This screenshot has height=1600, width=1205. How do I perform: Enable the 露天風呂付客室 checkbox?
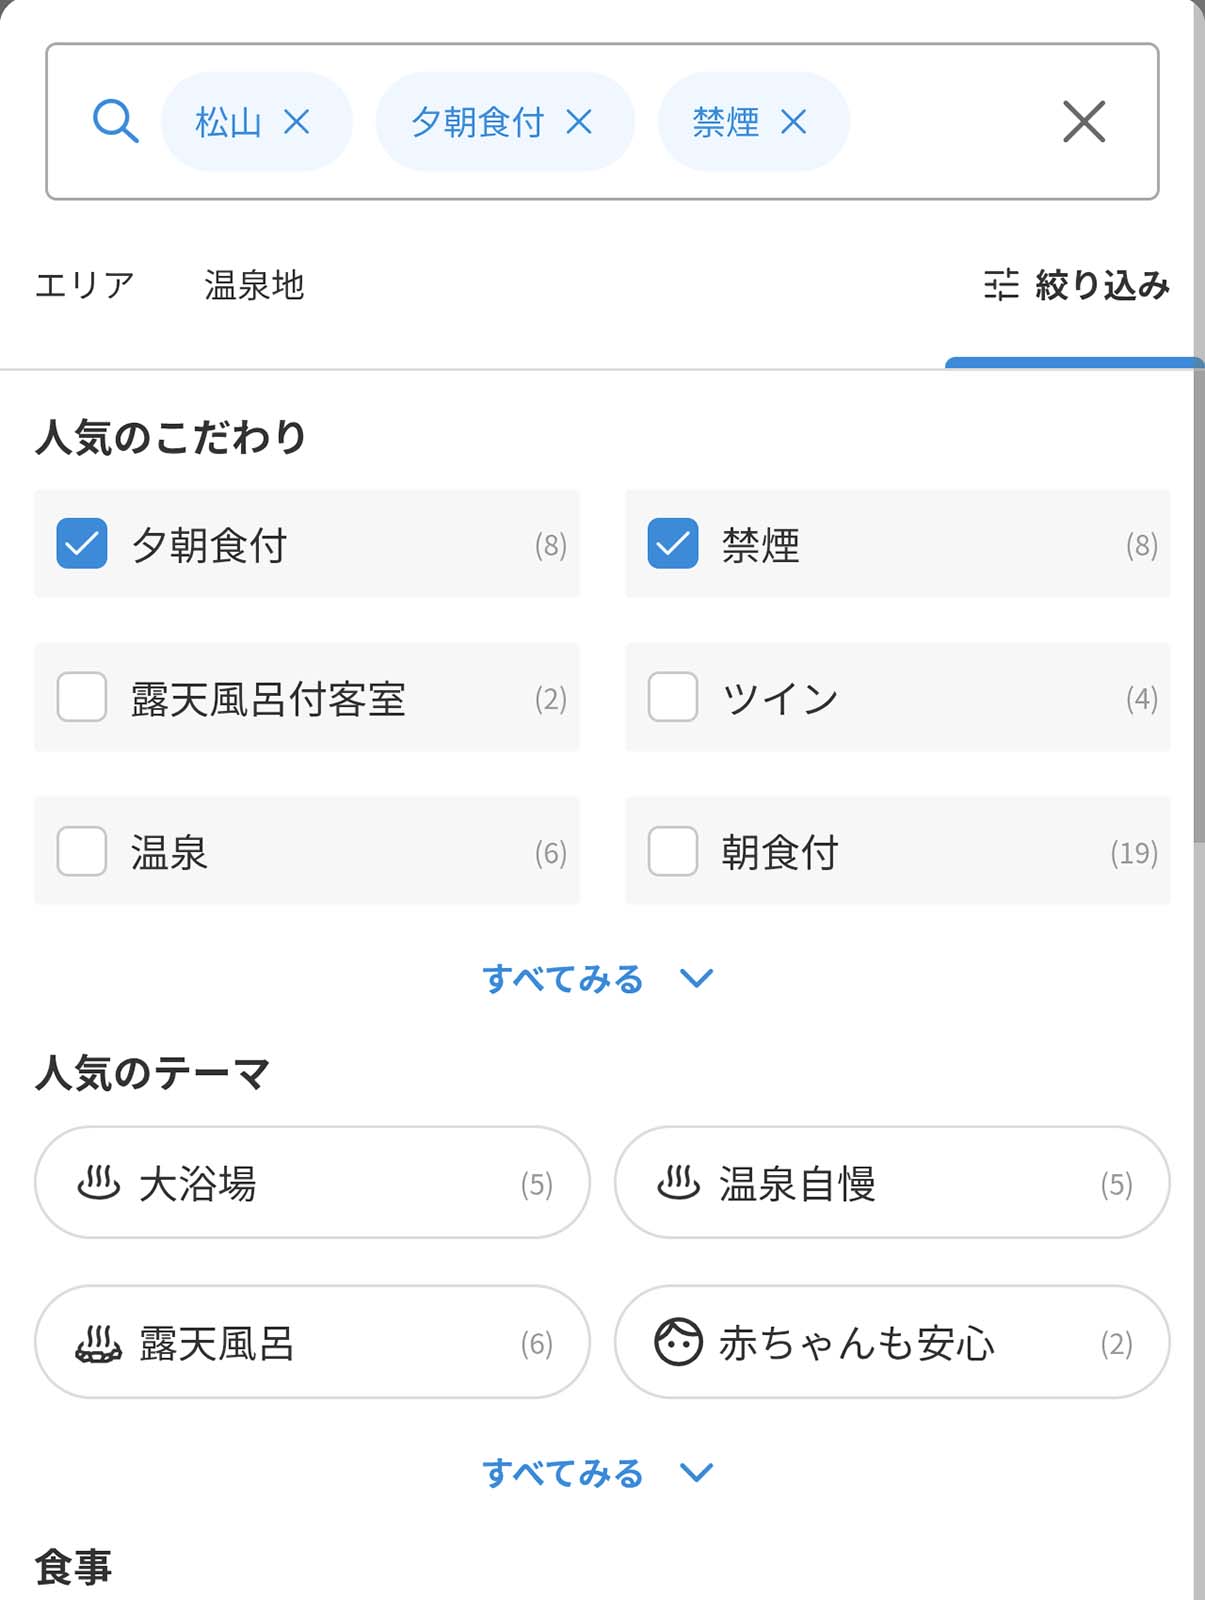click(x=82, y=697)
